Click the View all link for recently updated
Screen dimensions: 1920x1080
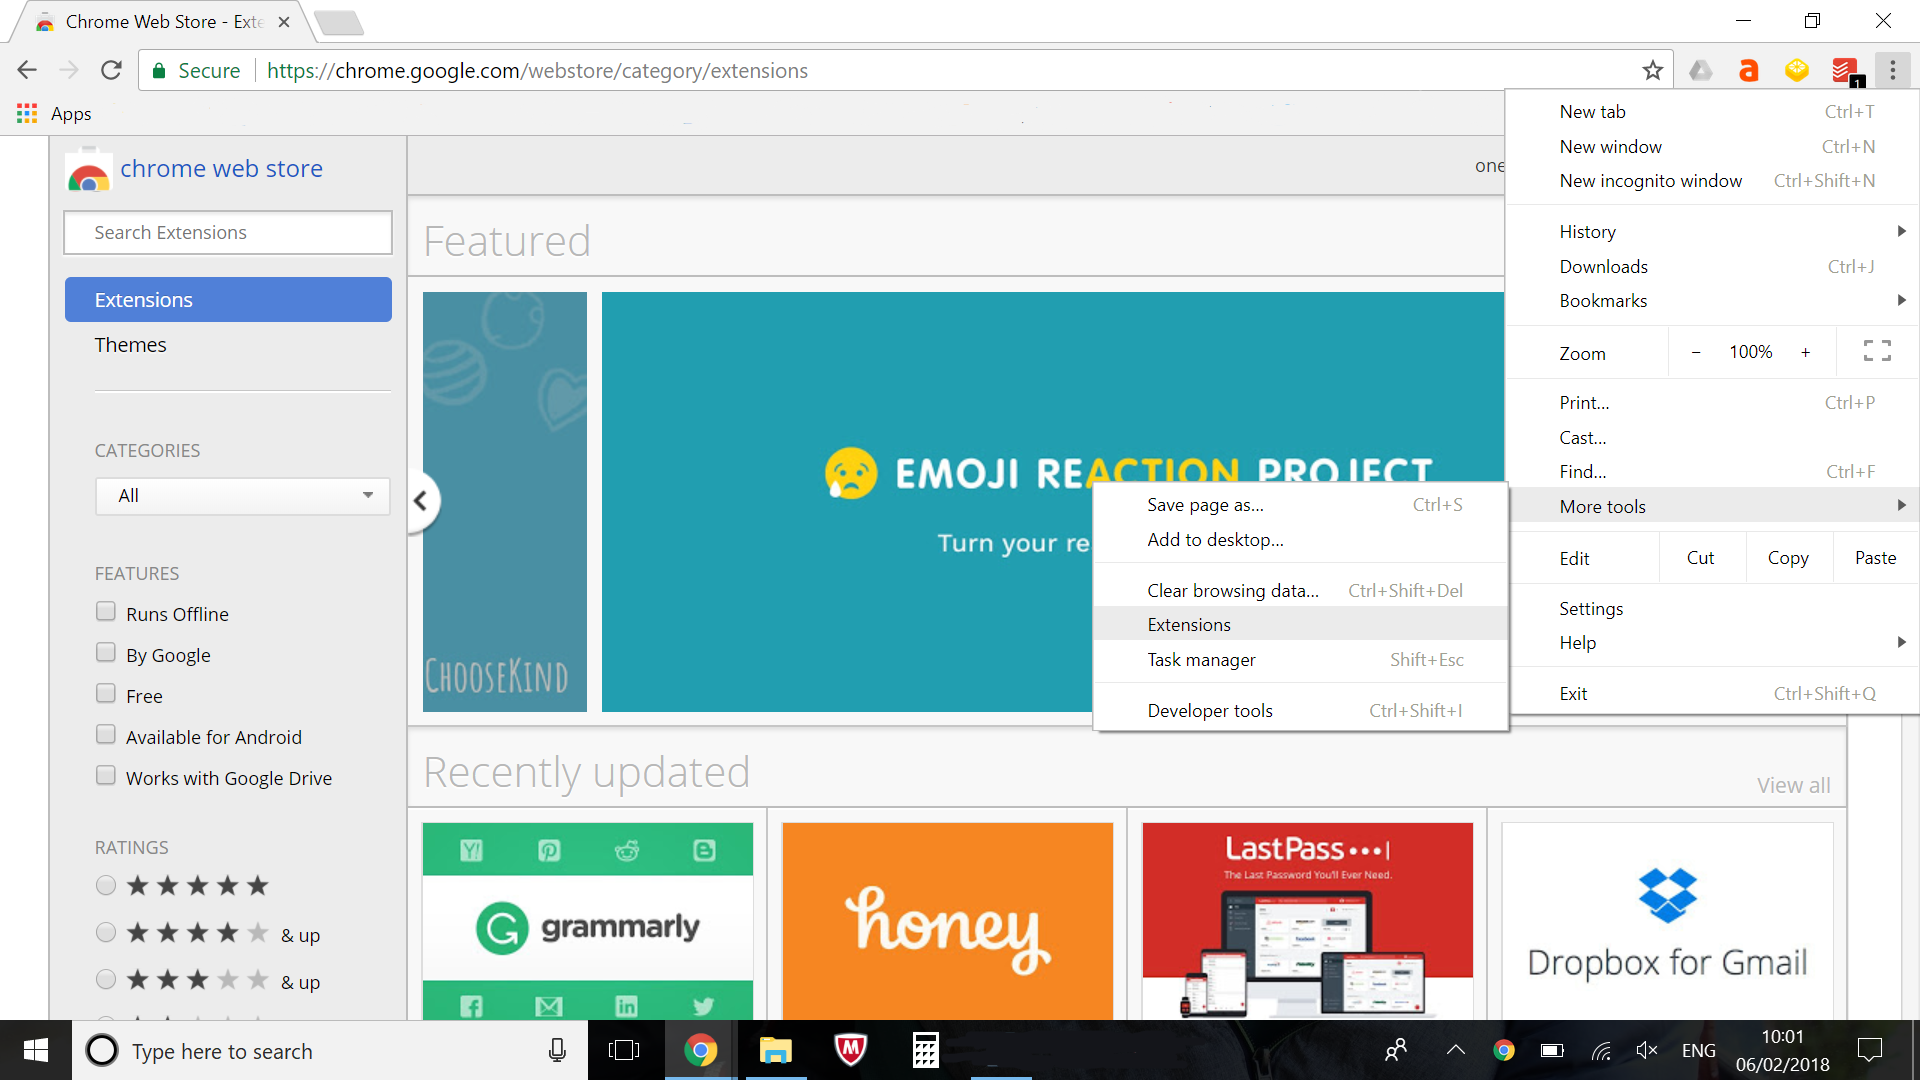[x=1792, y=785]
